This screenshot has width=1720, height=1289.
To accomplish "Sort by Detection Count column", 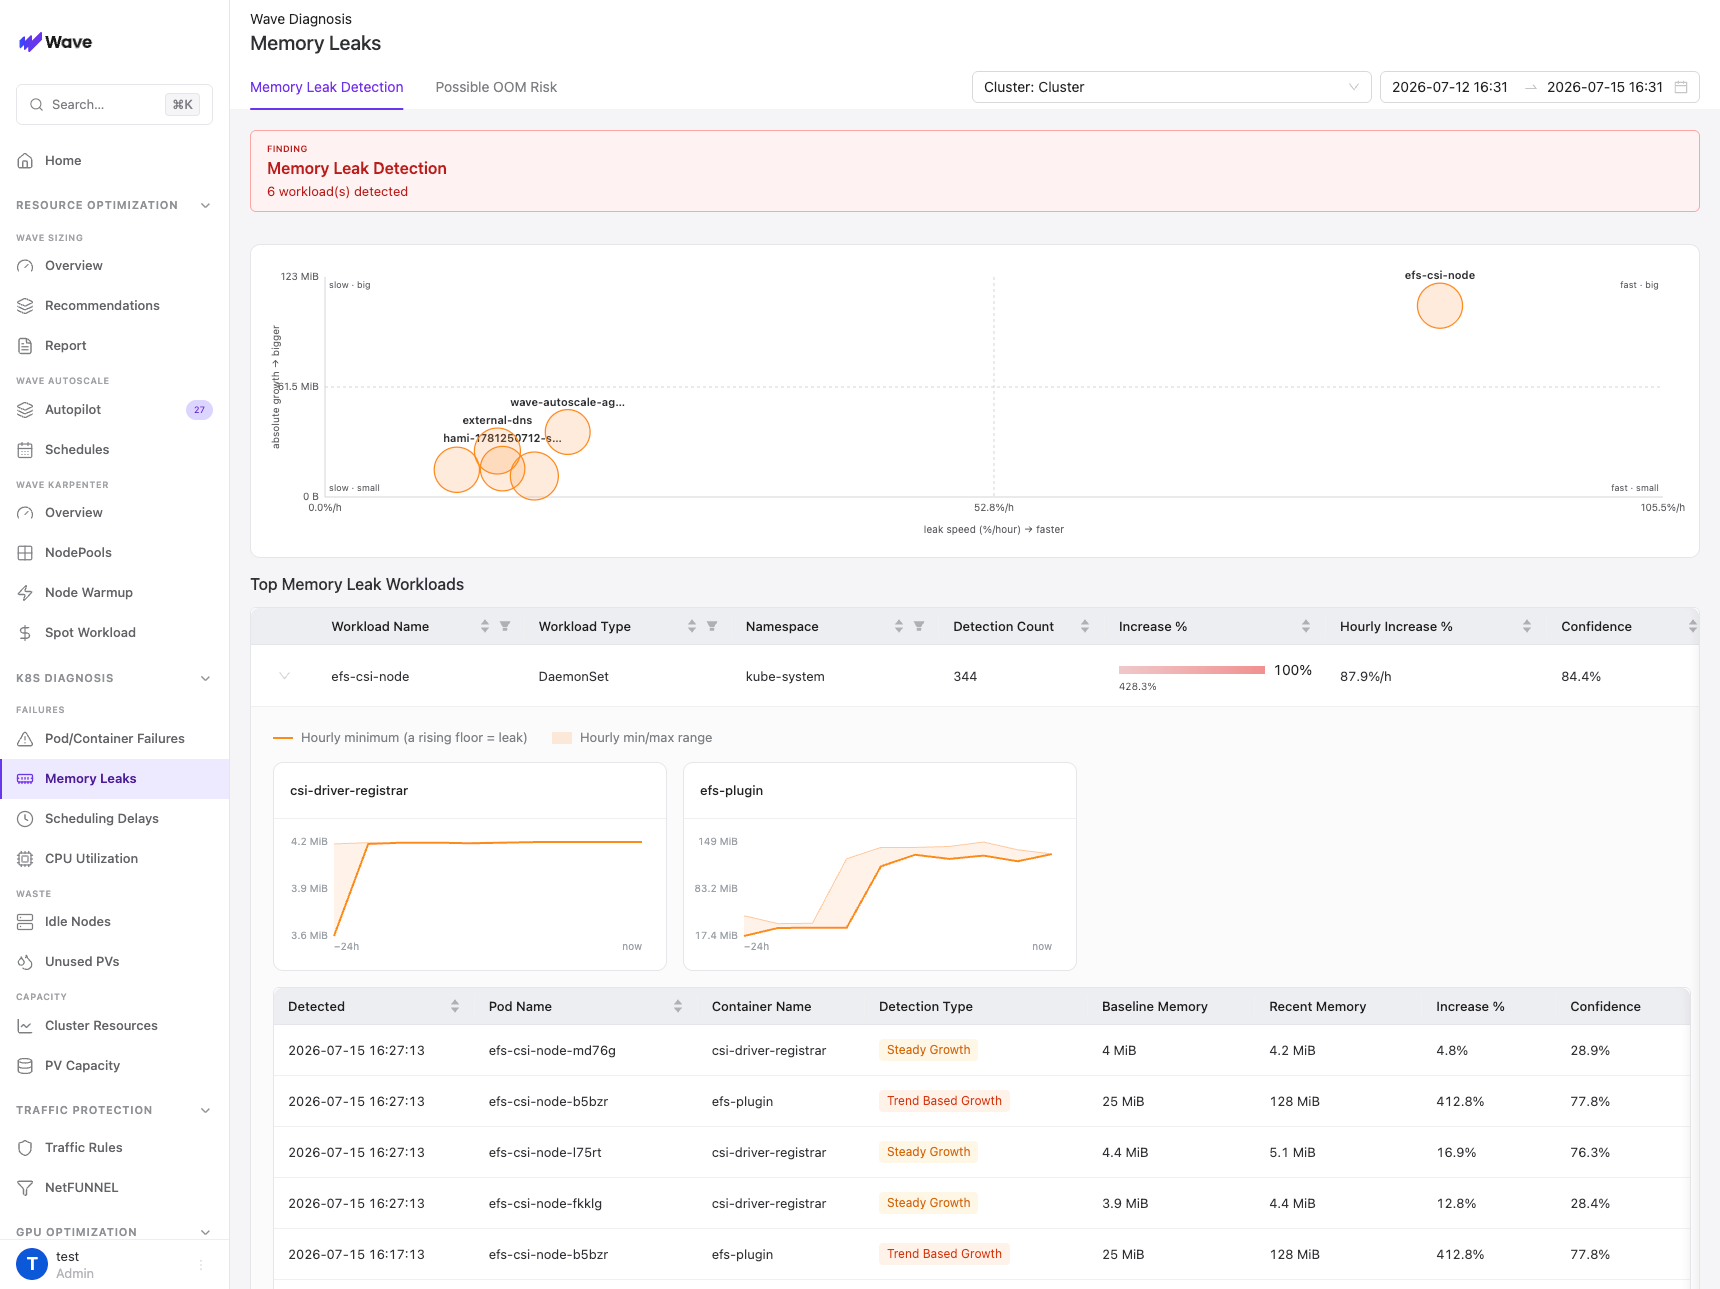I will coord(1085,626).
